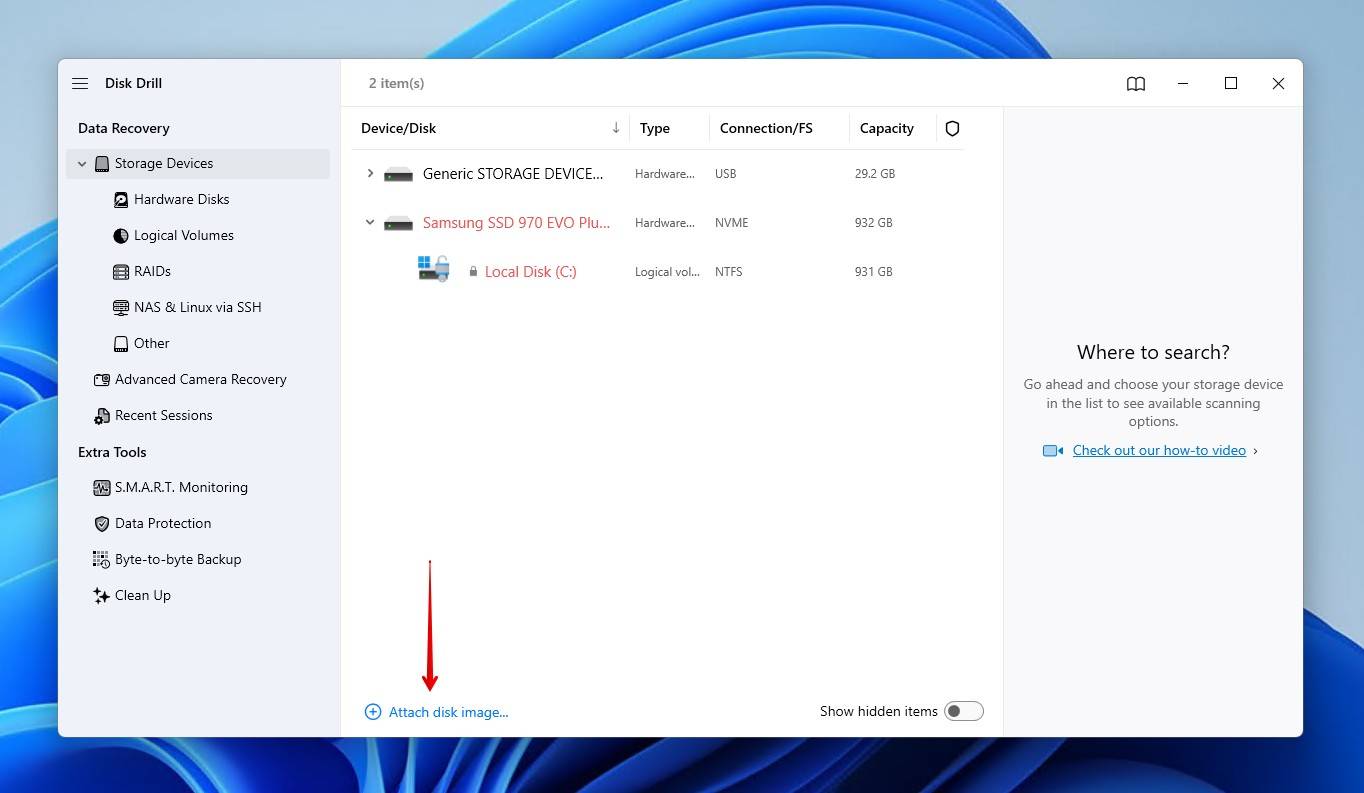Image resolution: width=1364 pixels, height=793 pixels.
Task: Open the bookmarks icon in the title bar
Action: click(1136, 83)
